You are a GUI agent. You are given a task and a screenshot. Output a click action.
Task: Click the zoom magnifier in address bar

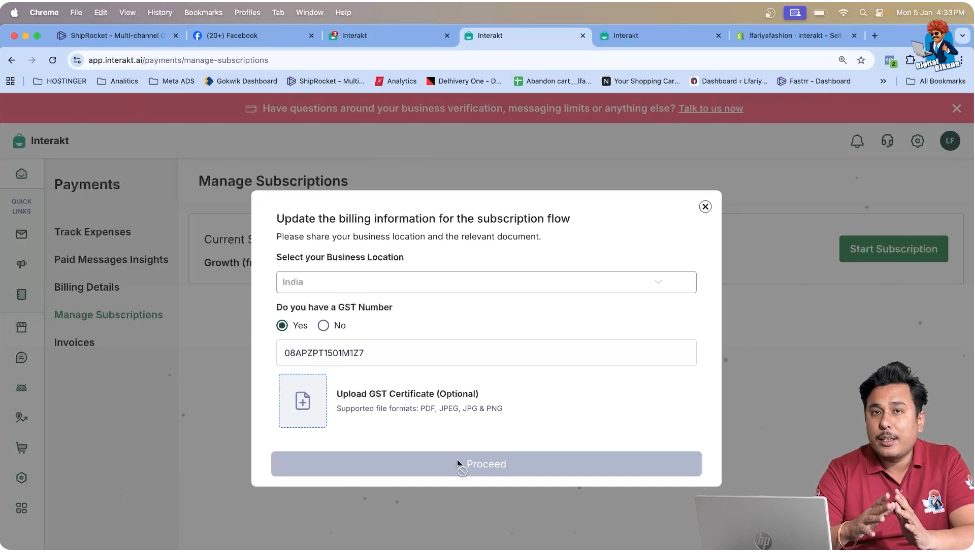(x=843, y=60)
